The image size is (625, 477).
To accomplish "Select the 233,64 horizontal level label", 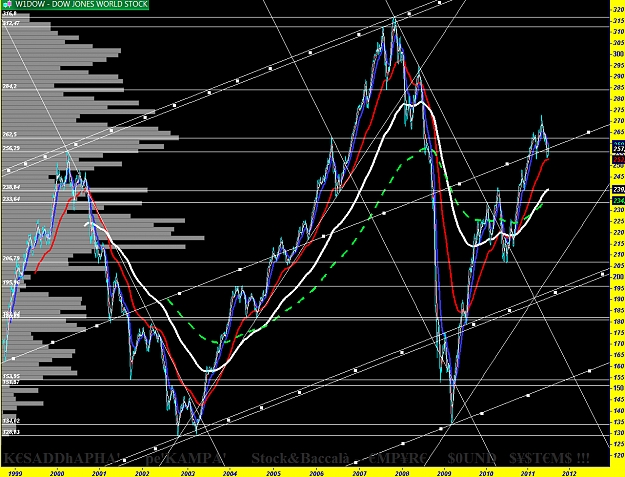I will click(11, 199).
